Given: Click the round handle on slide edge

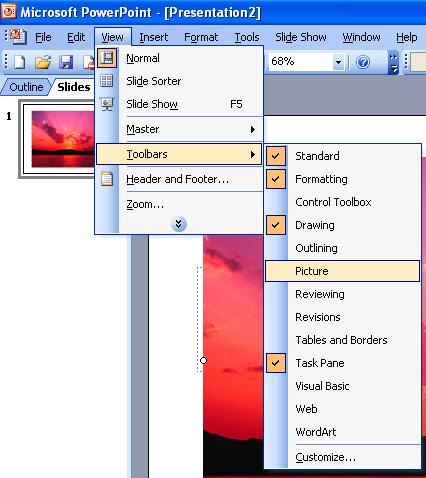Looking at the screenshot, I should (x=203, y=360).
